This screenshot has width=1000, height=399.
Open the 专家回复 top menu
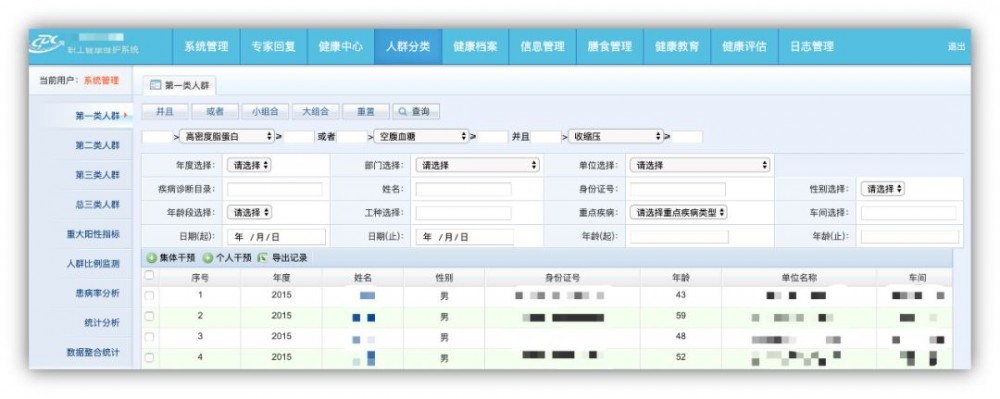(274, 47)
